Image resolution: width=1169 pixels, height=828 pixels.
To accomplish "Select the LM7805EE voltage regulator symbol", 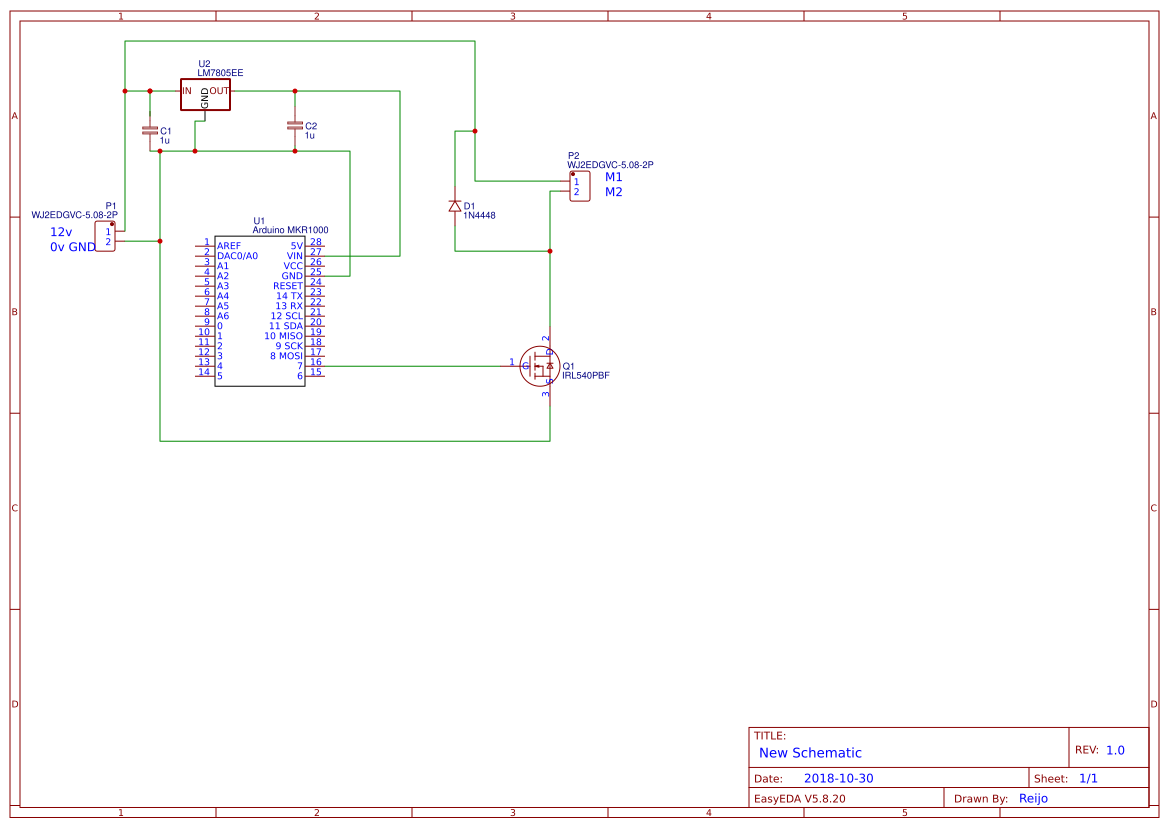I will point(204,93).
